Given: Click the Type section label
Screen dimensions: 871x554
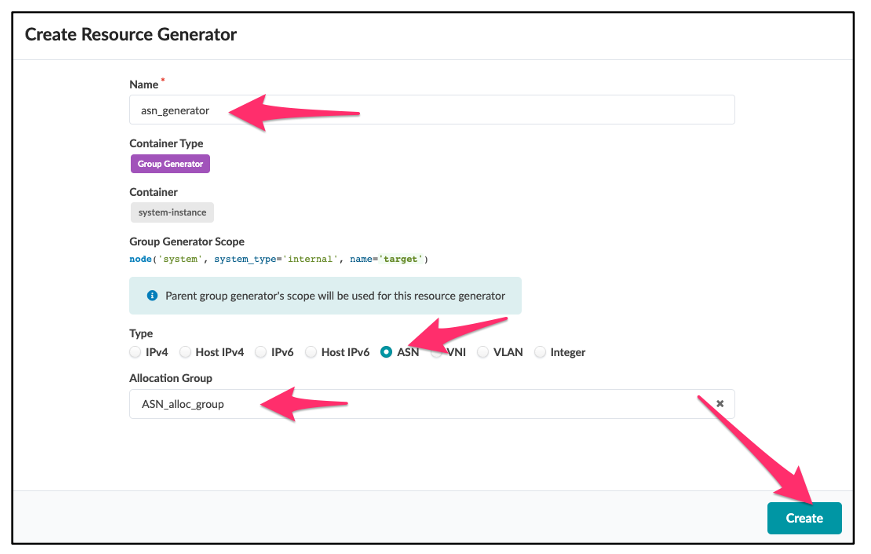Looking at the screenshot, I should point(141,333).
